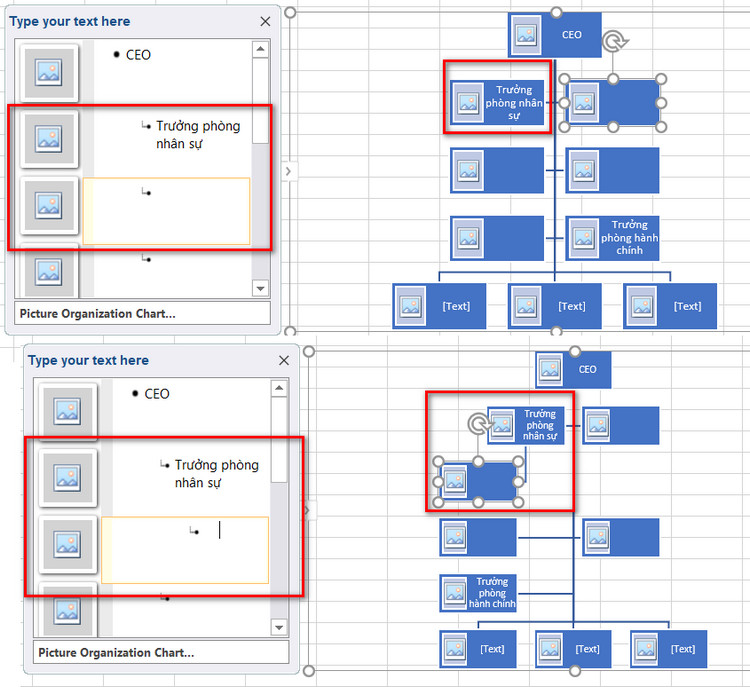
Task: Click upper text pane scrollbar down arrow
Action: click(x=260, y=288)
